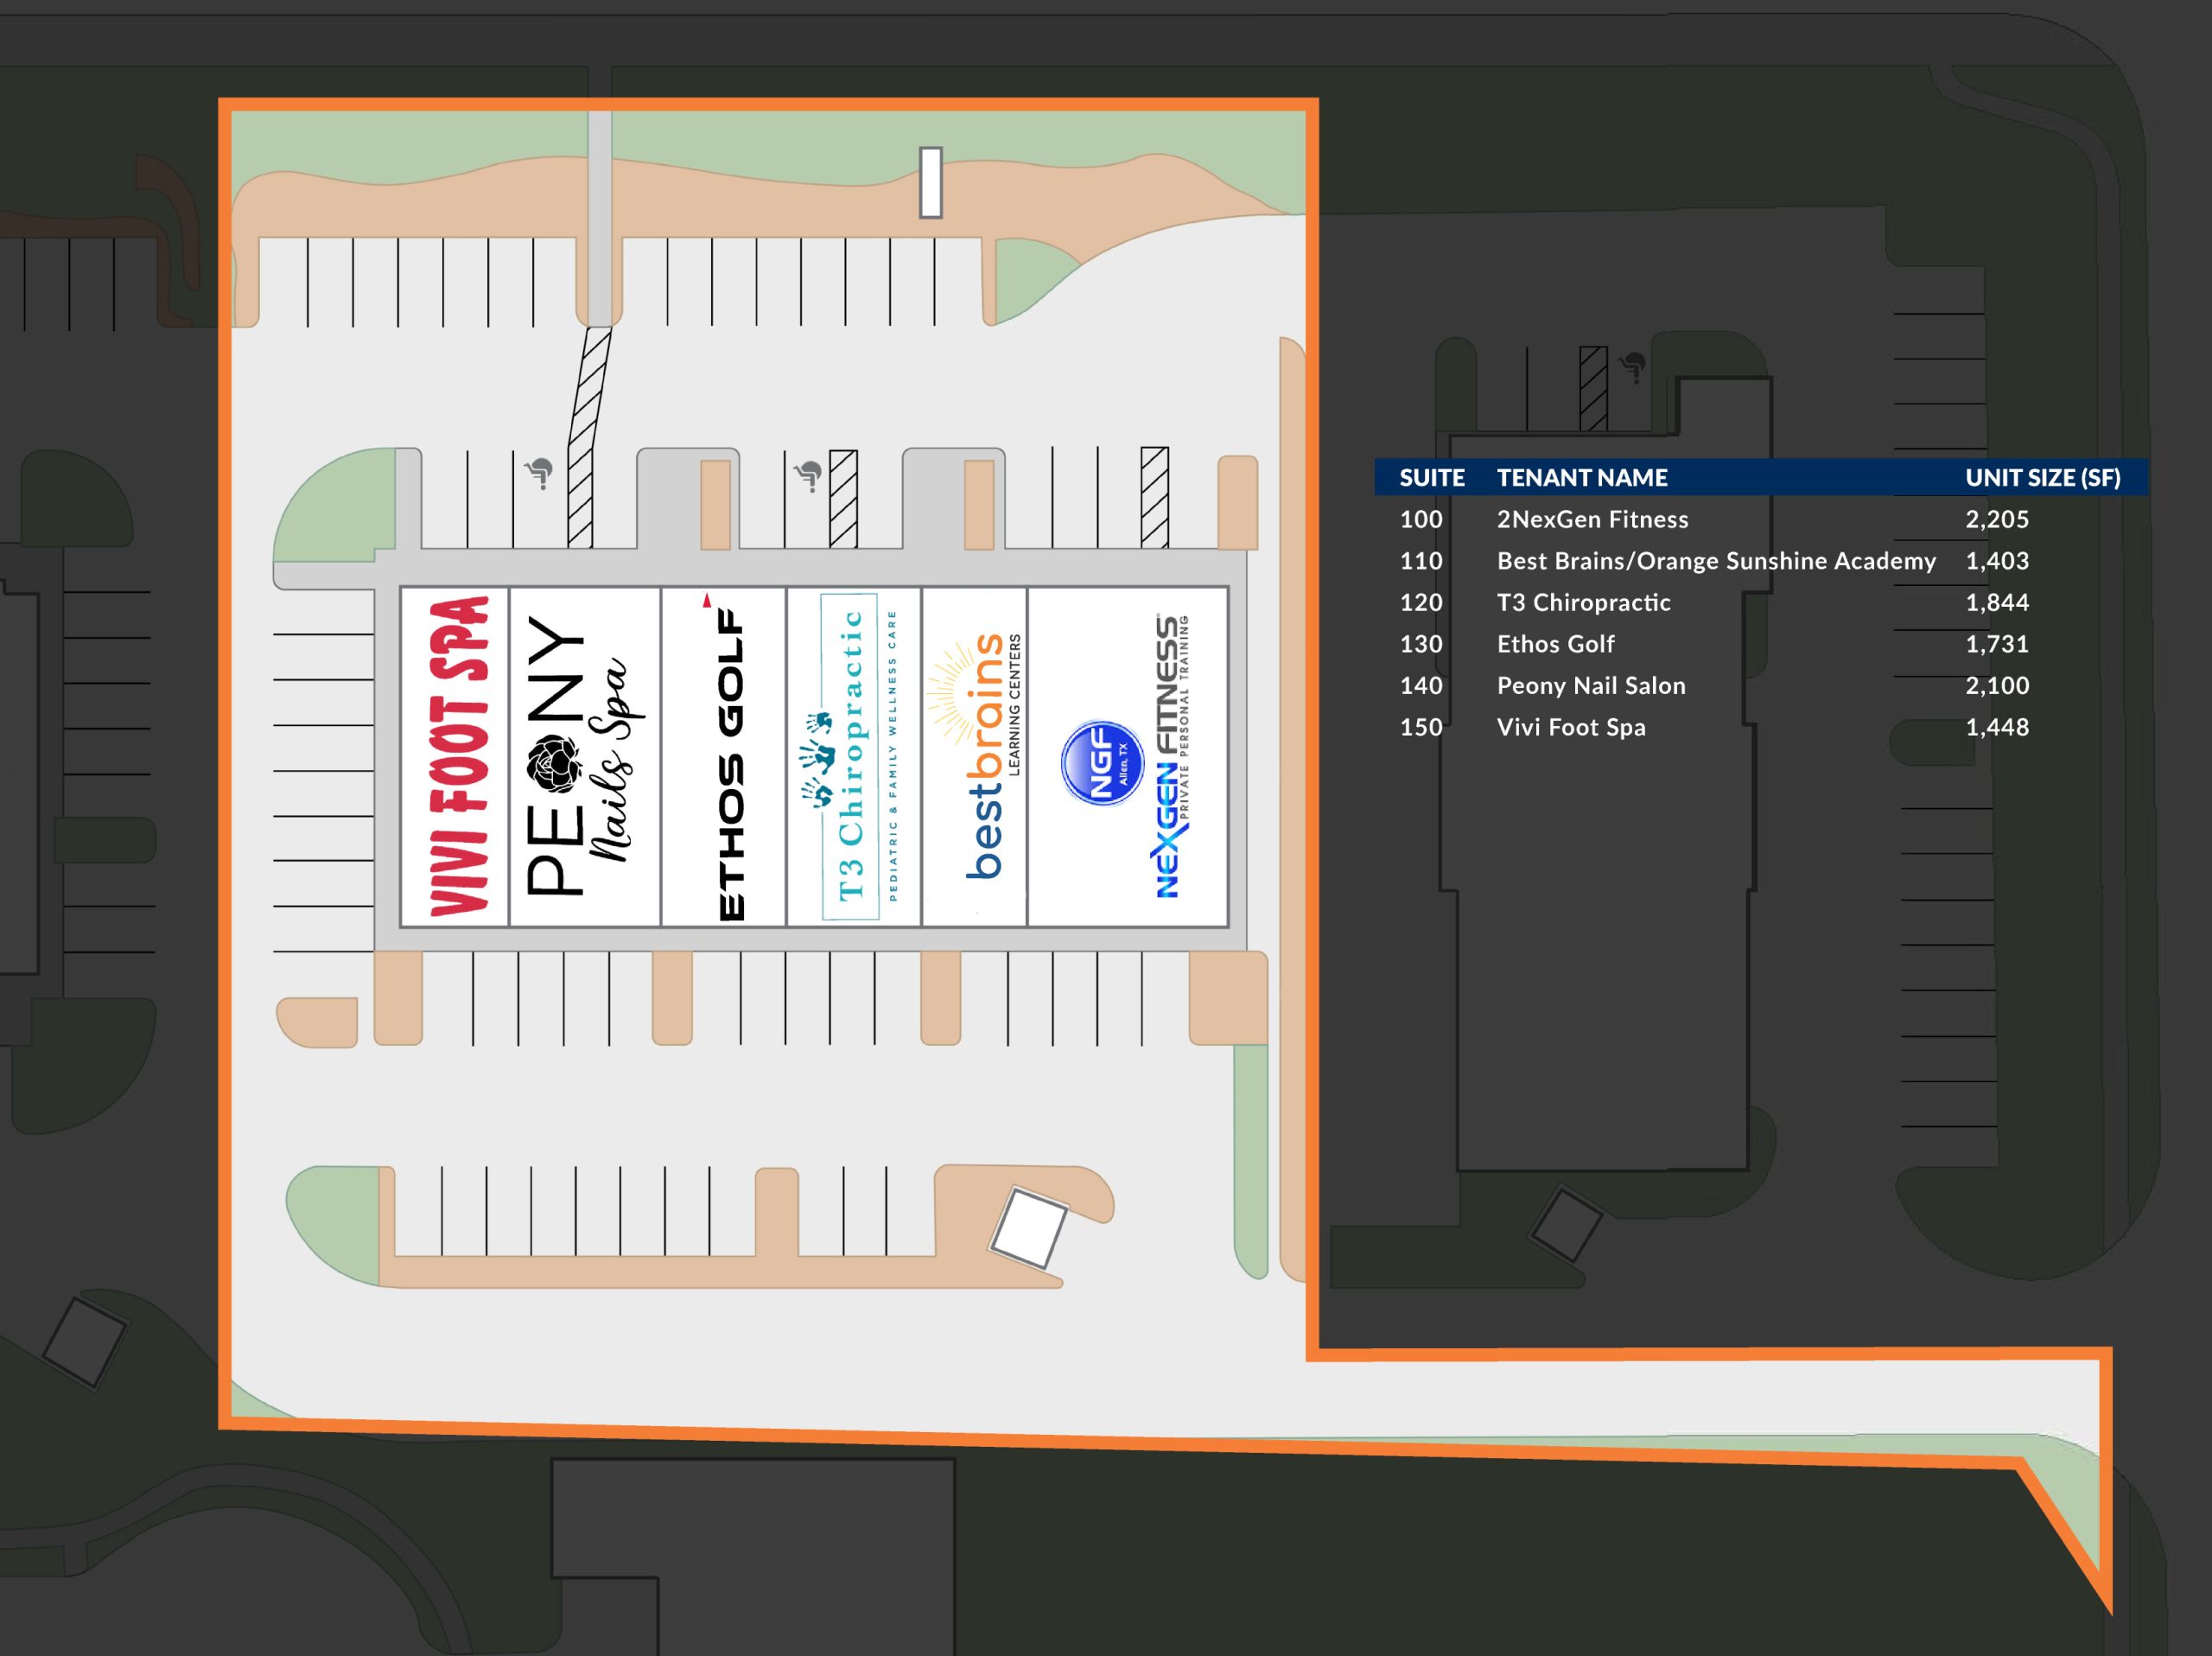Click suite number 150 in table
This screenshot has width=2212, height=1656.
1420,727
